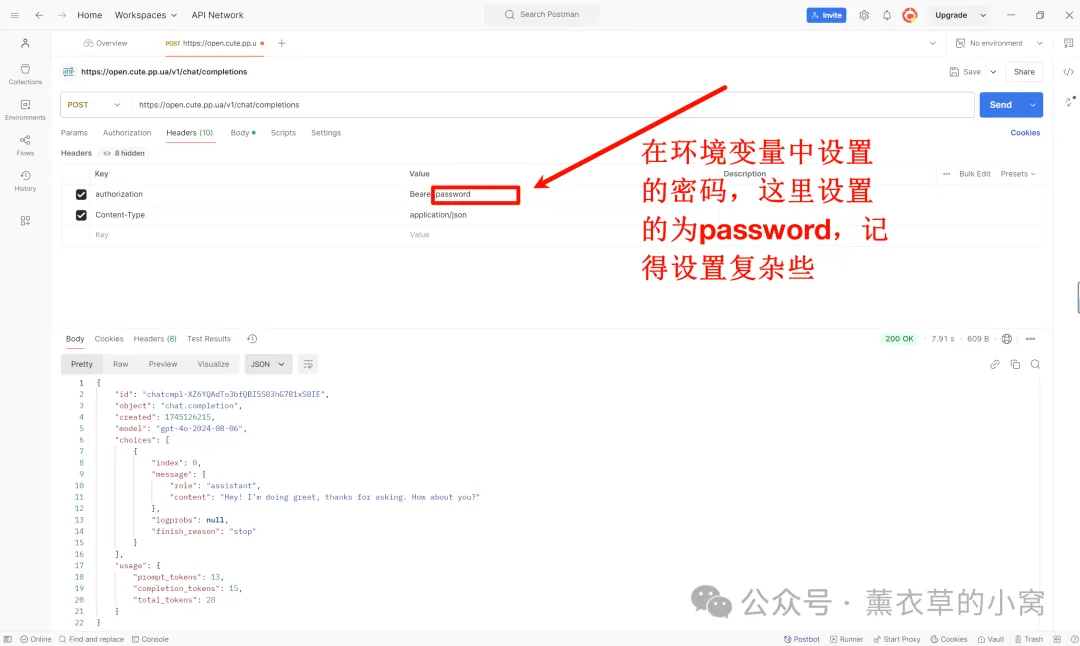Open Flows in the sidebar
Screen dimensions: 1080x646
25,145
